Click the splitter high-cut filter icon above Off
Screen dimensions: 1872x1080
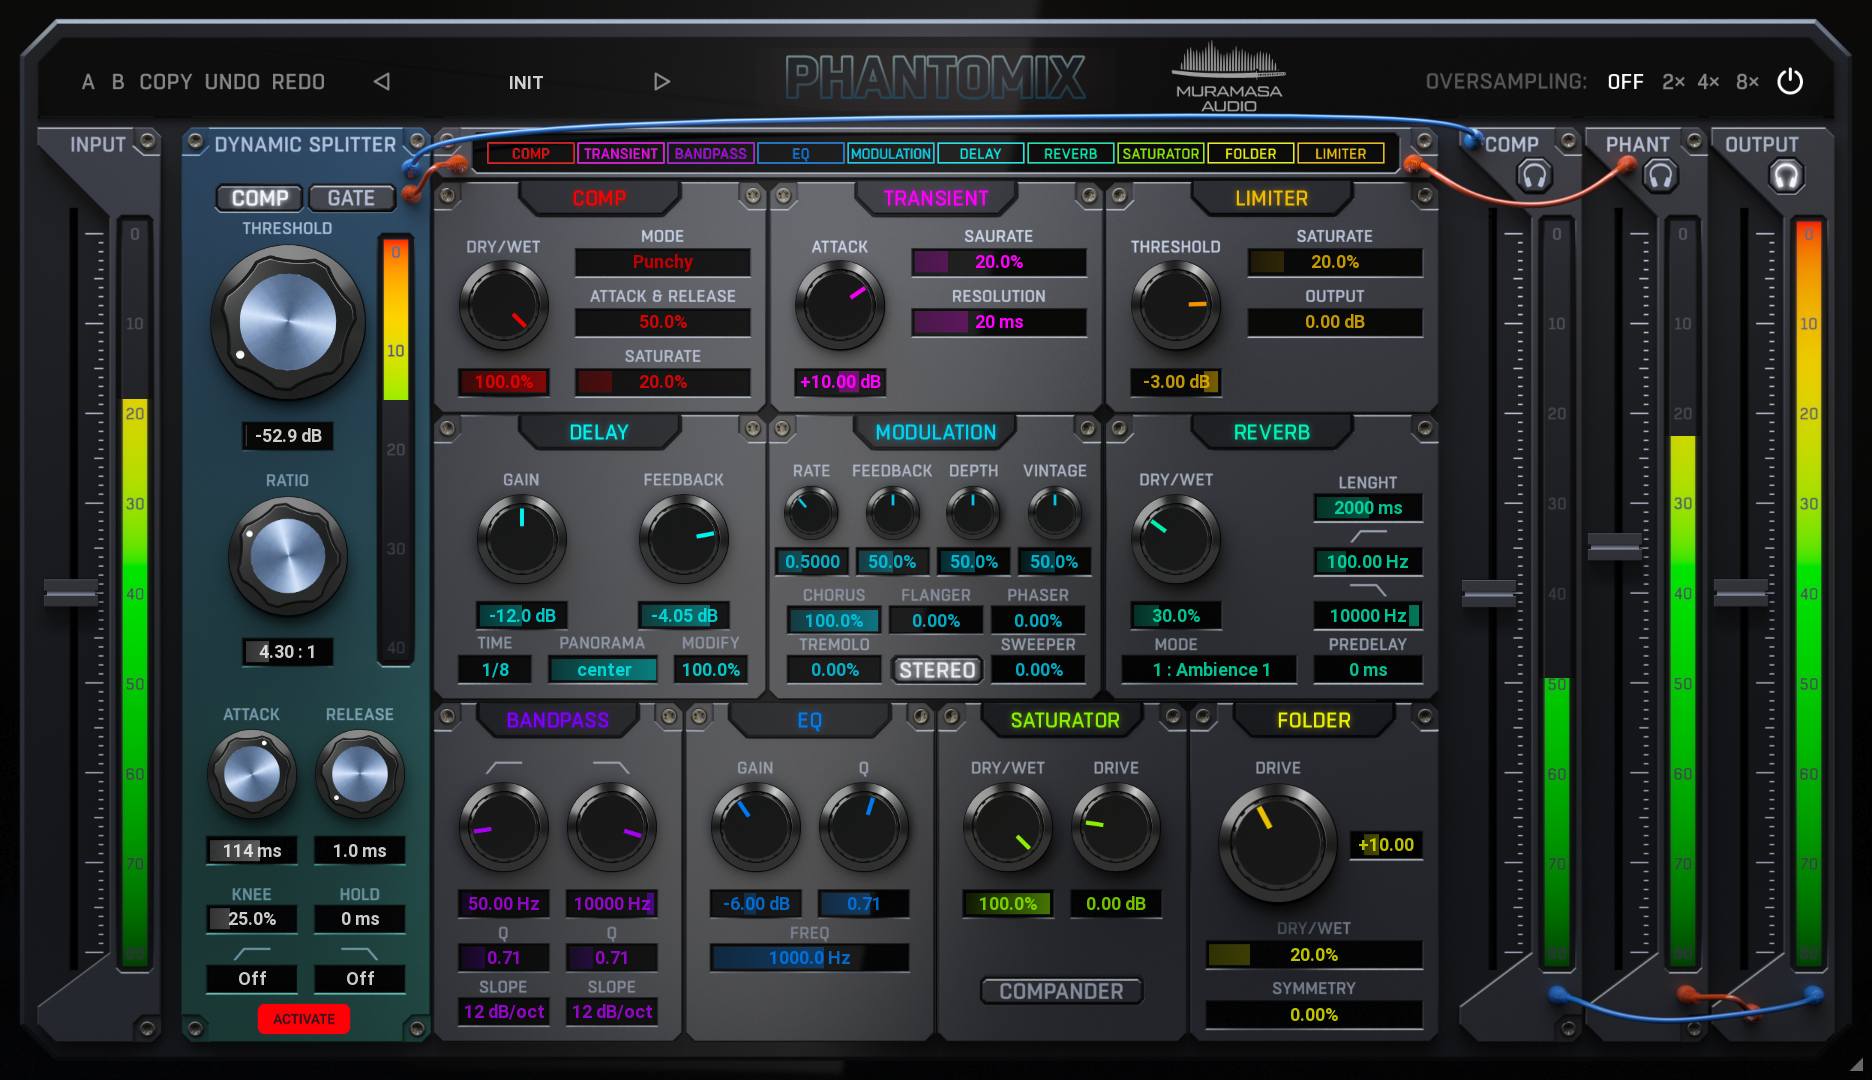[x=360, y=953]
